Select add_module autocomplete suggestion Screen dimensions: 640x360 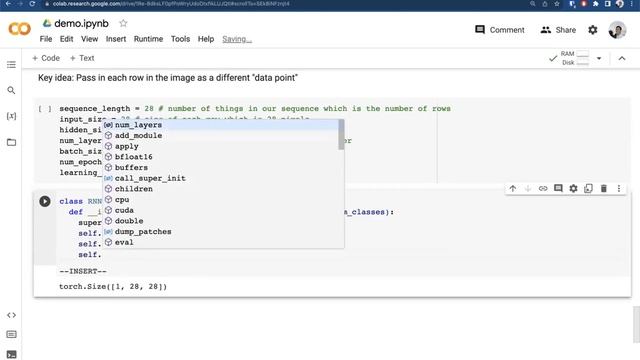(x=220, y=136)
